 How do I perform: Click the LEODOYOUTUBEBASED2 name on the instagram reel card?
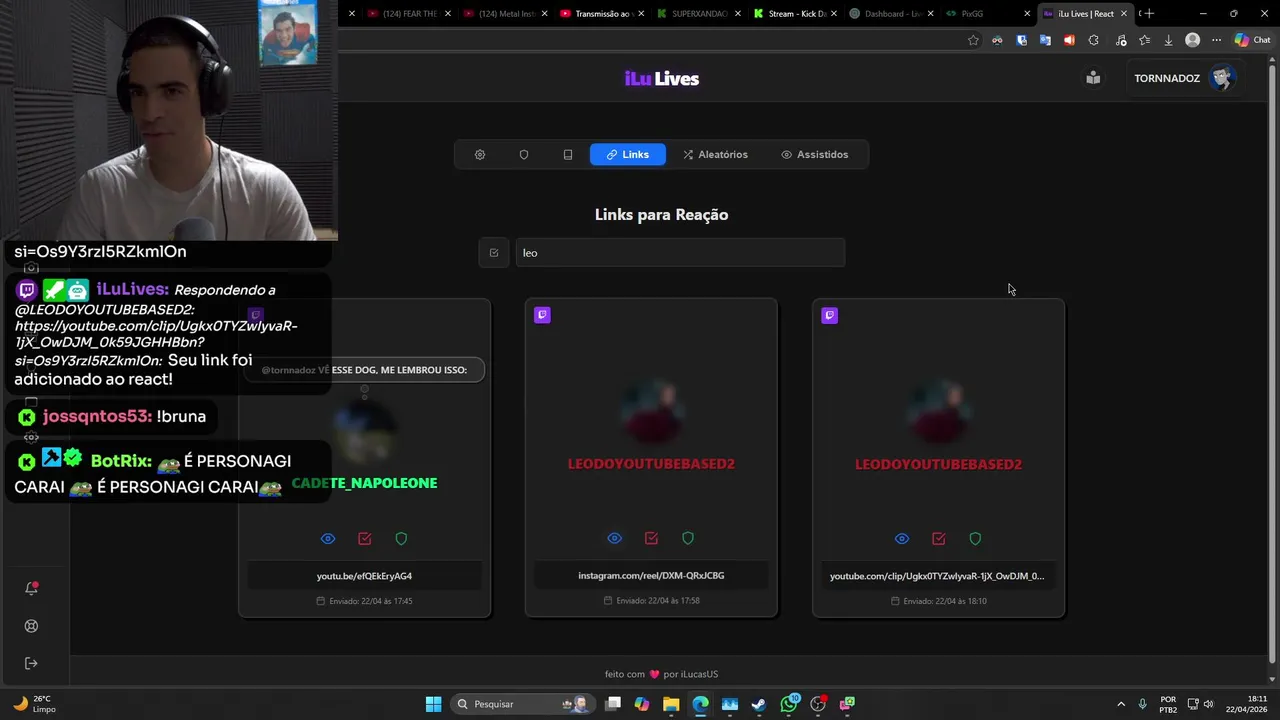[x=651, y=464]
